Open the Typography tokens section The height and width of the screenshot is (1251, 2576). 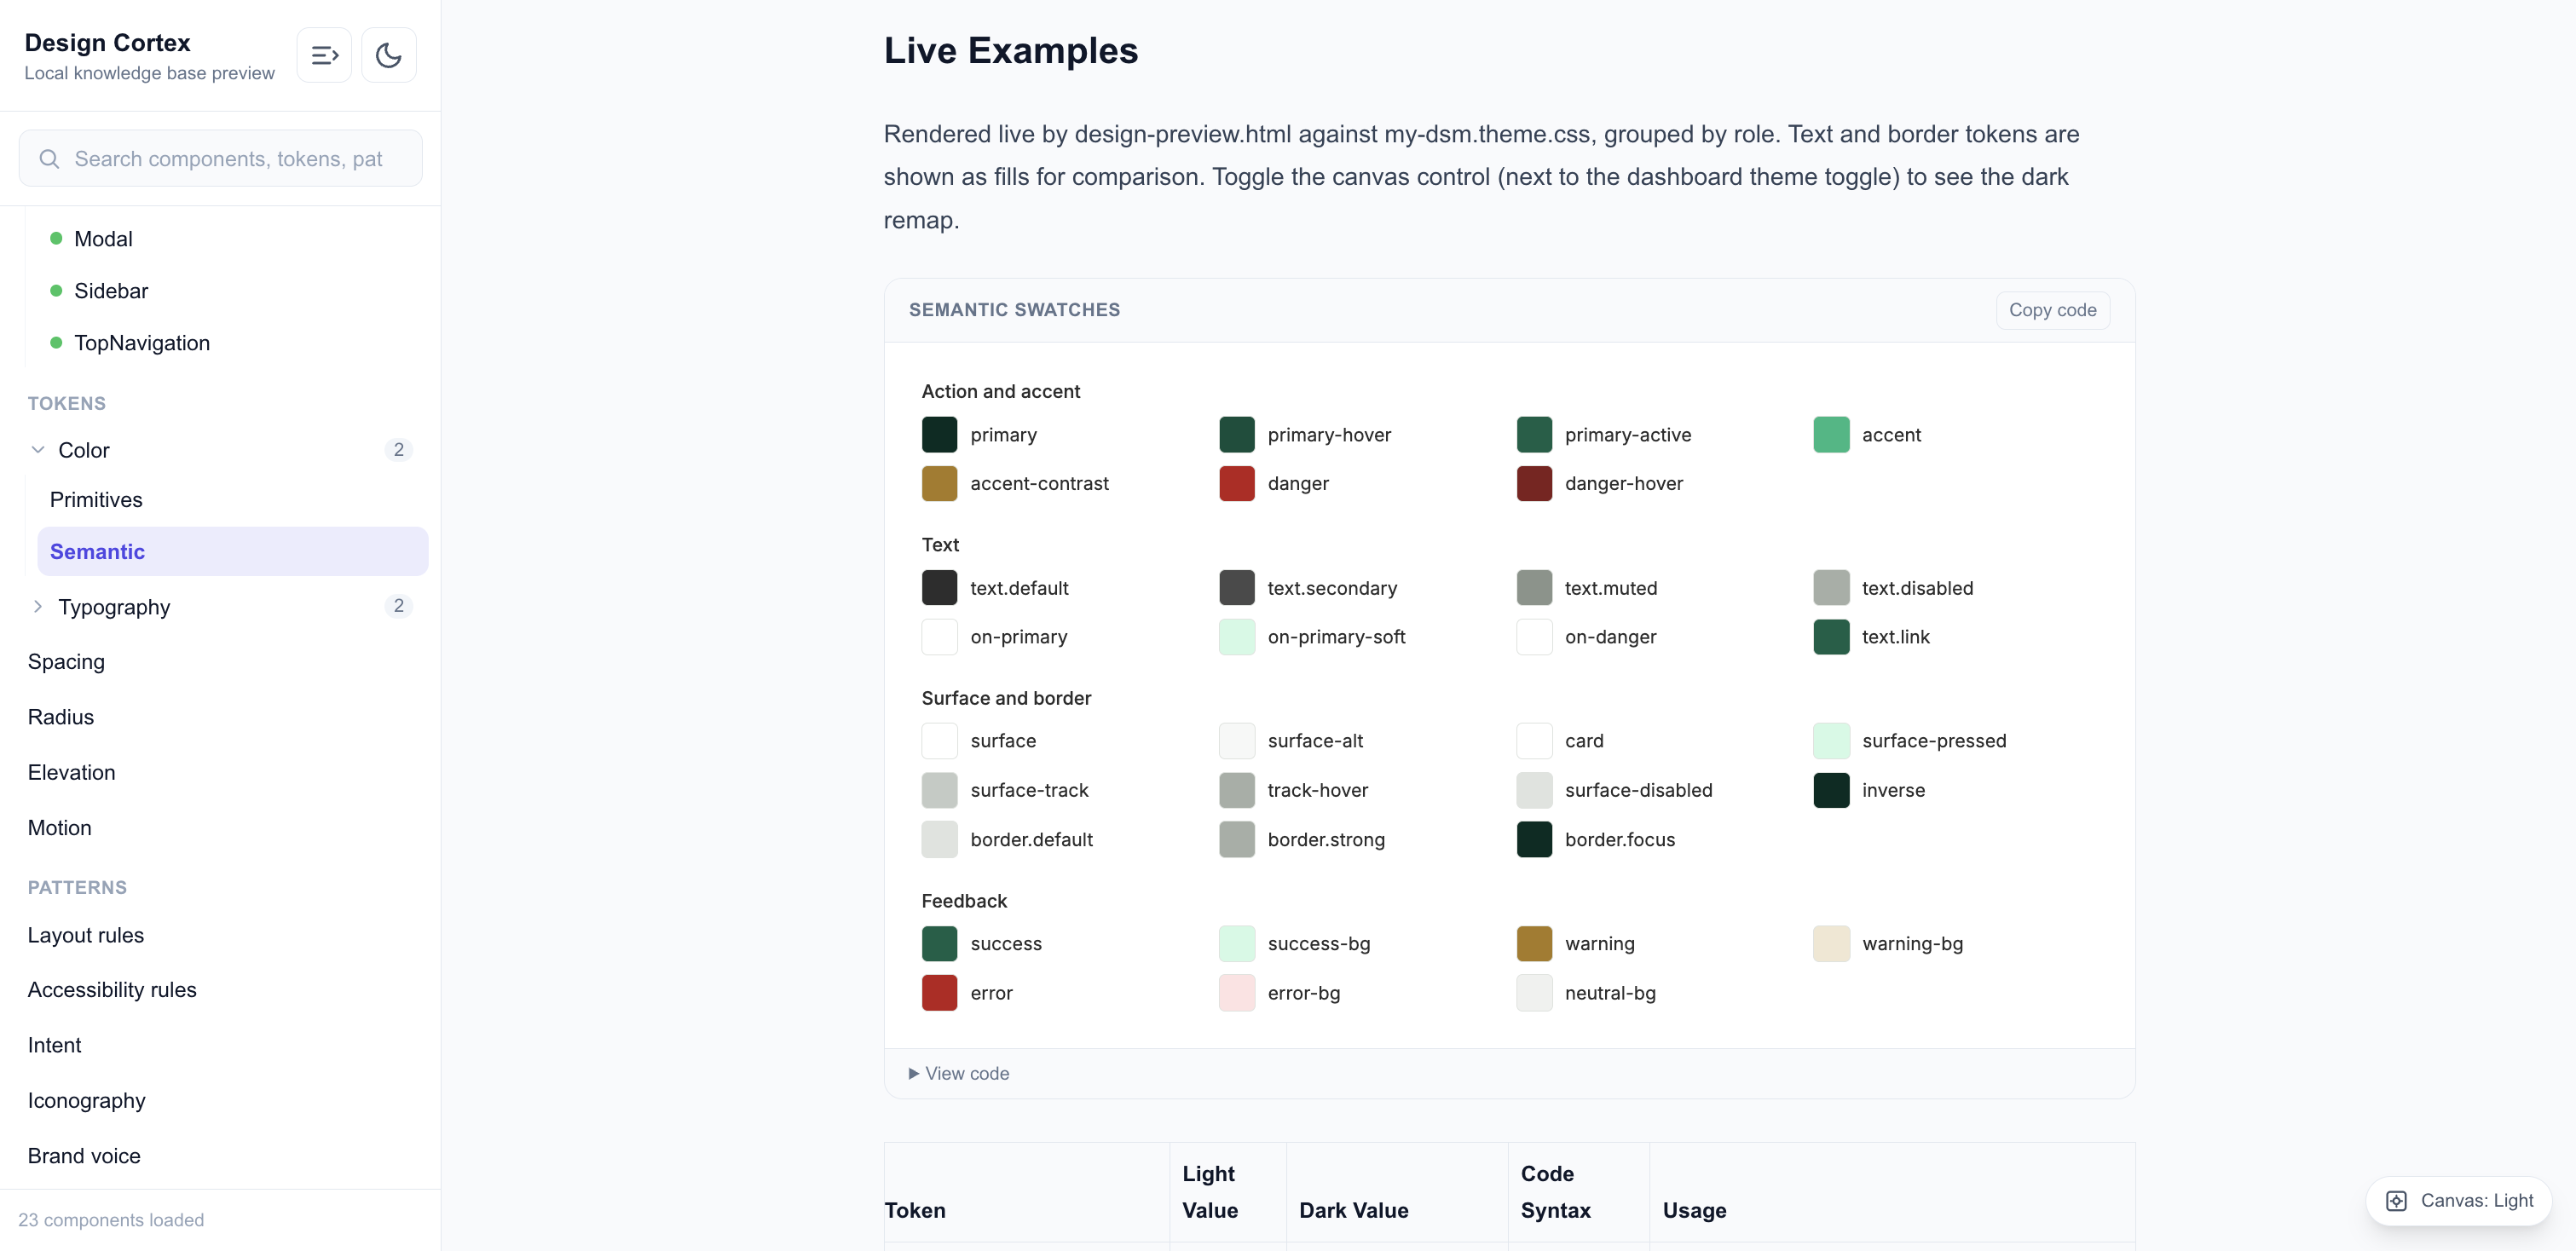coord(114,607)
